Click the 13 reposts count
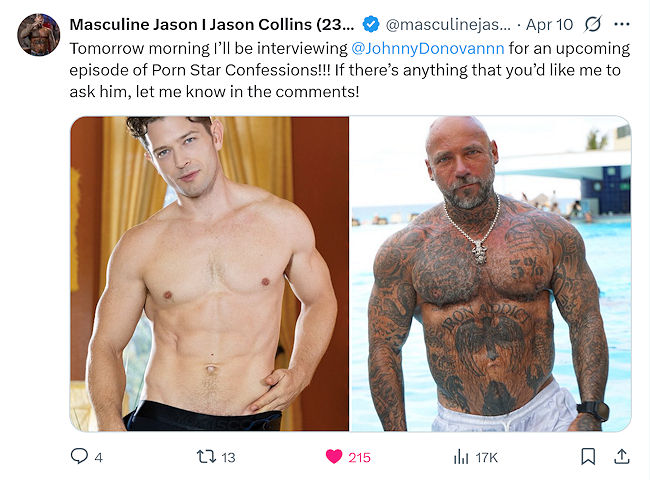This screenshot has width=650, height=480. pos(228,458)
